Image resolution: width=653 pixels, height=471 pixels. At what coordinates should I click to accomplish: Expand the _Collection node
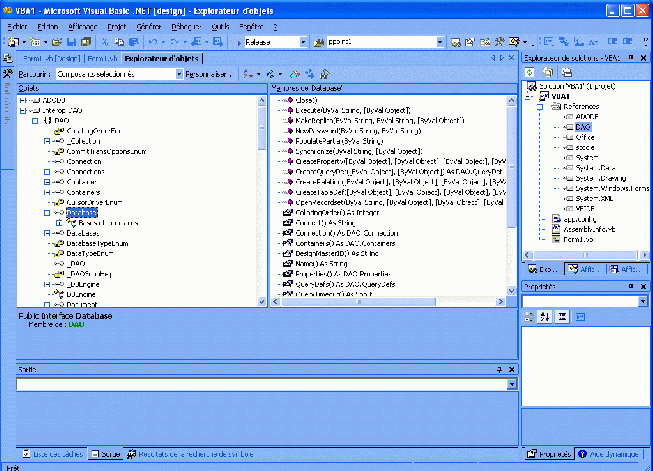(47, 141)
